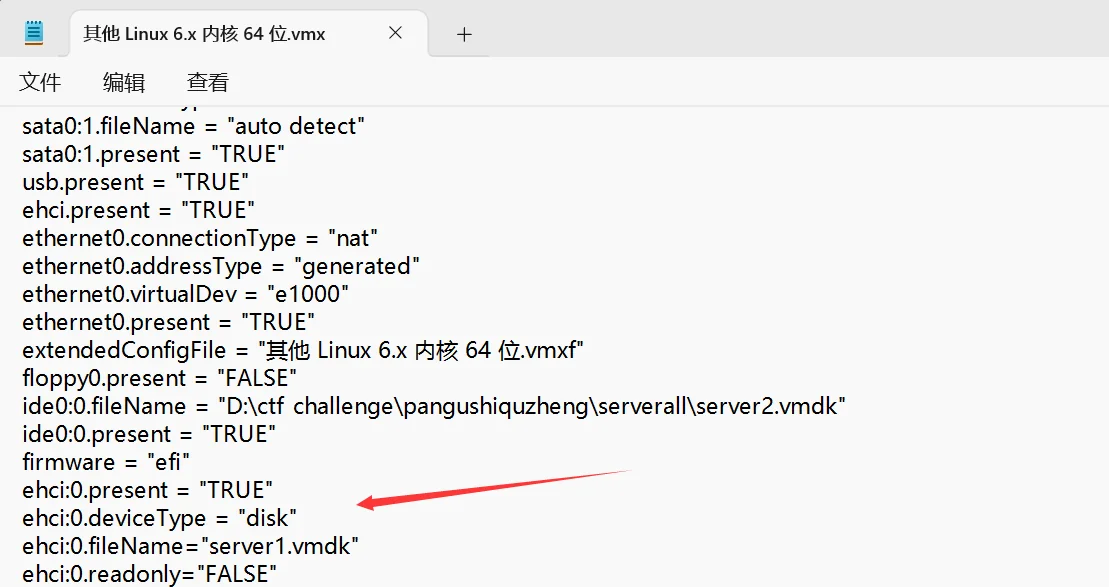This screenshot has height=587, width=1109.
Task: Add a new tab with plus button
Action: click(x=464, y=34)
